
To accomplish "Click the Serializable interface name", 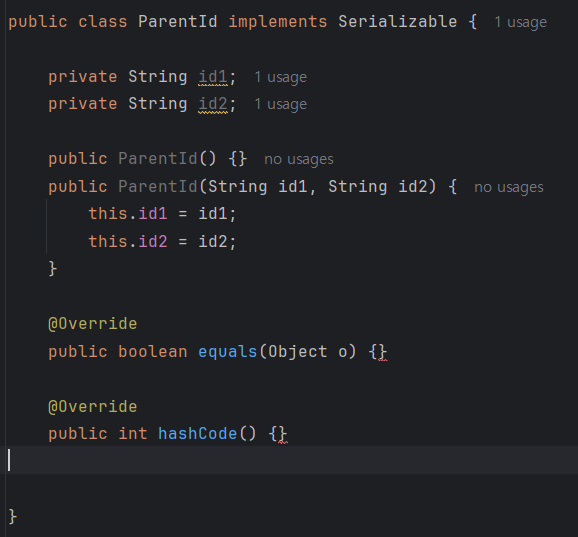I will click(398, 22).
